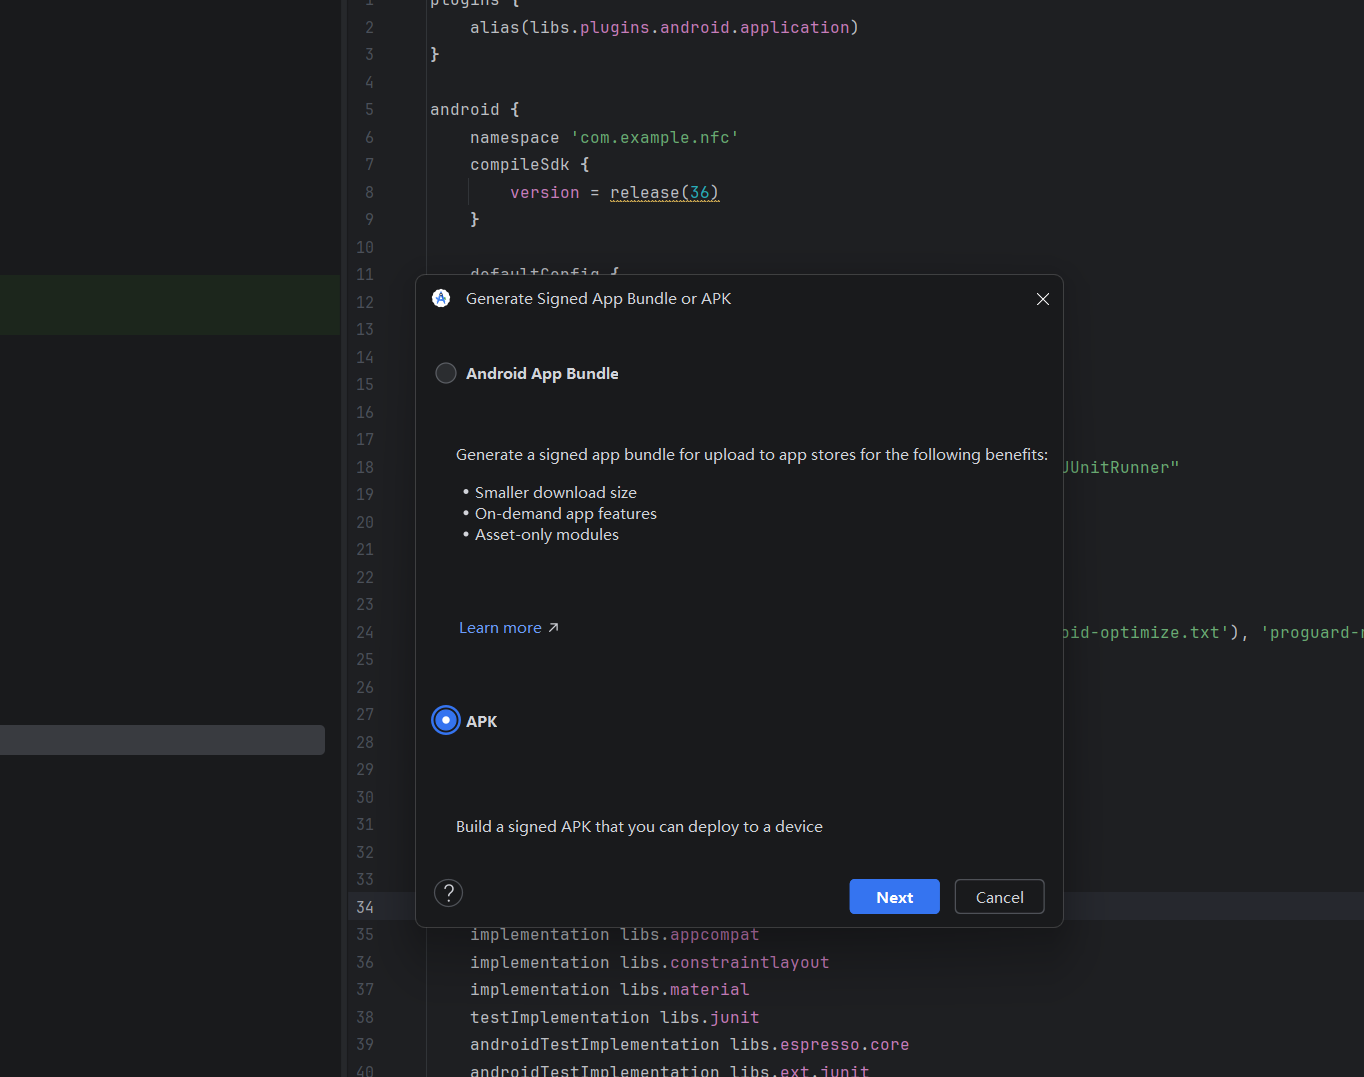1364x1077 pixels.
Task: Click 'androidTestImplementation libs.espresso.core' line
Action: click(x=689, y=1044)
